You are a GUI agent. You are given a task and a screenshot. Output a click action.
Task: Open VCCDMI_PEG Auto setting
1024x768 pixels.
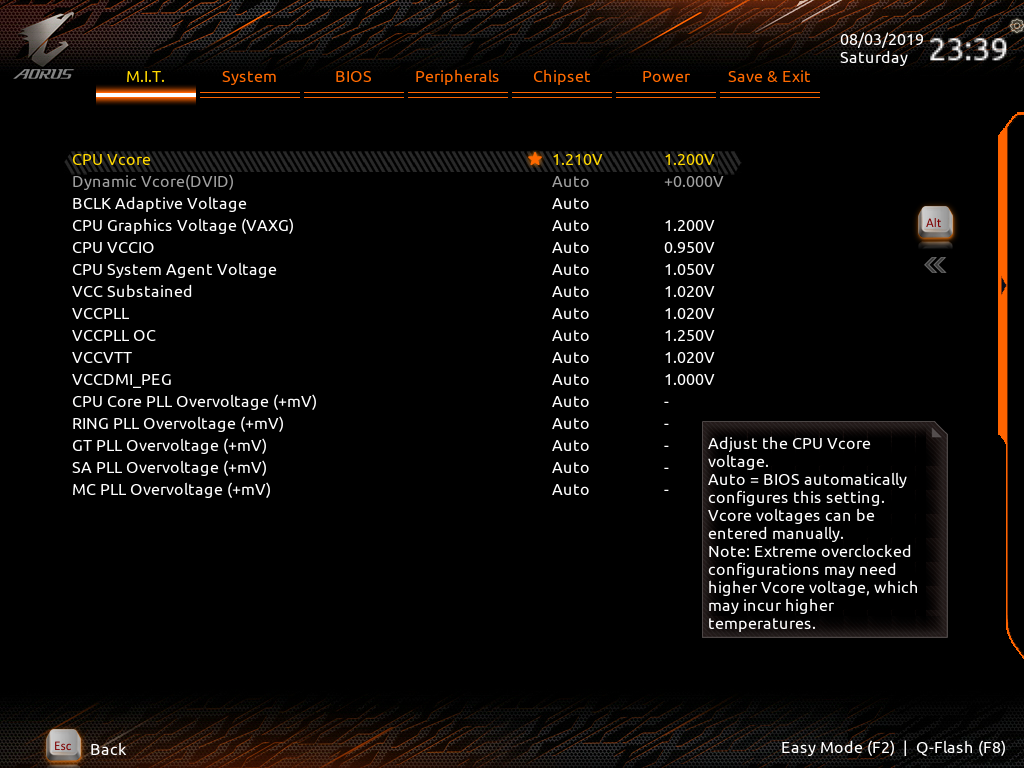570,380
